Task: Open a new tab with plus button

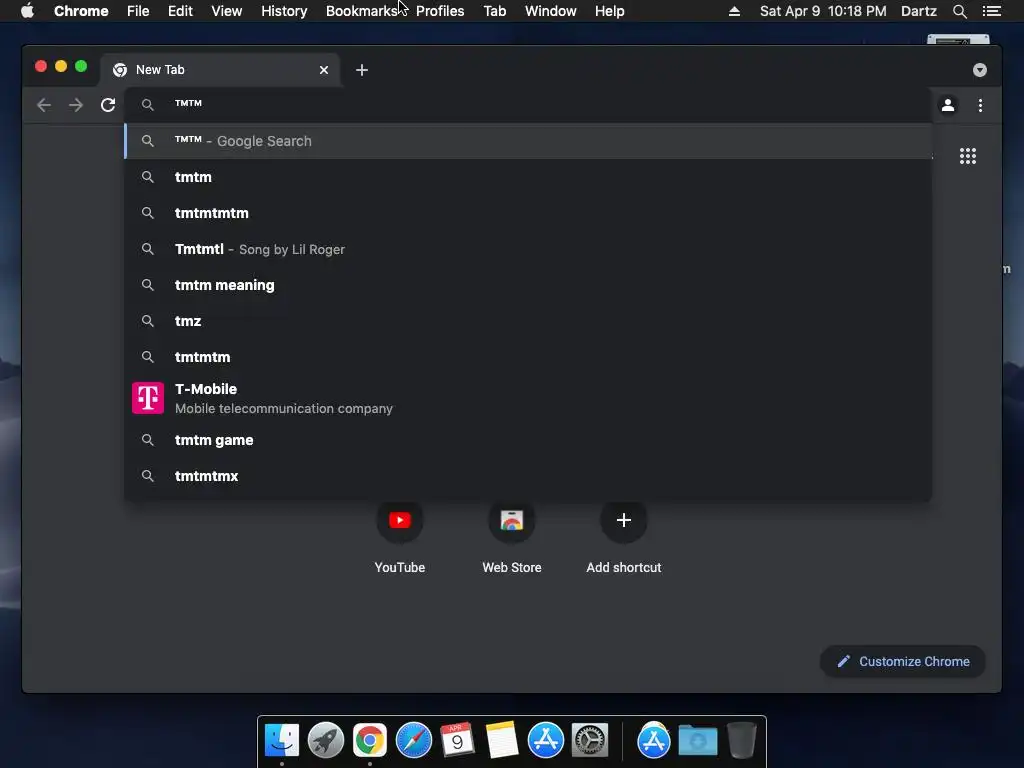Action: pos(362,70)
